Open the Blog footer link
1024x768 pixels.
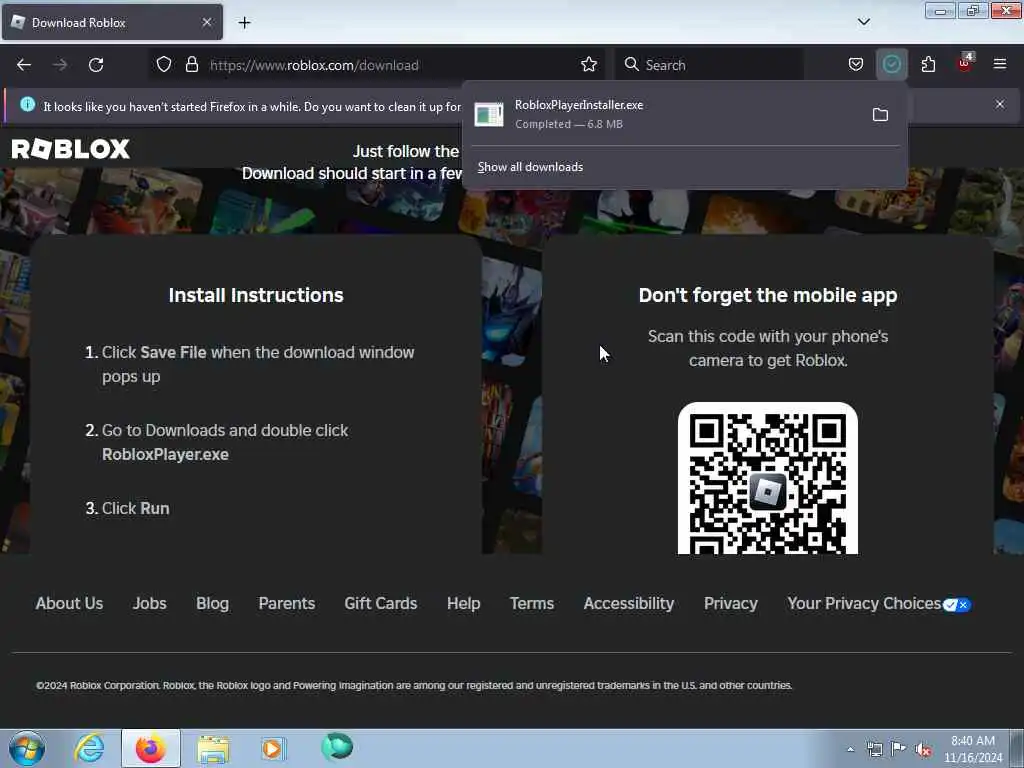click(x=212, y=603)
